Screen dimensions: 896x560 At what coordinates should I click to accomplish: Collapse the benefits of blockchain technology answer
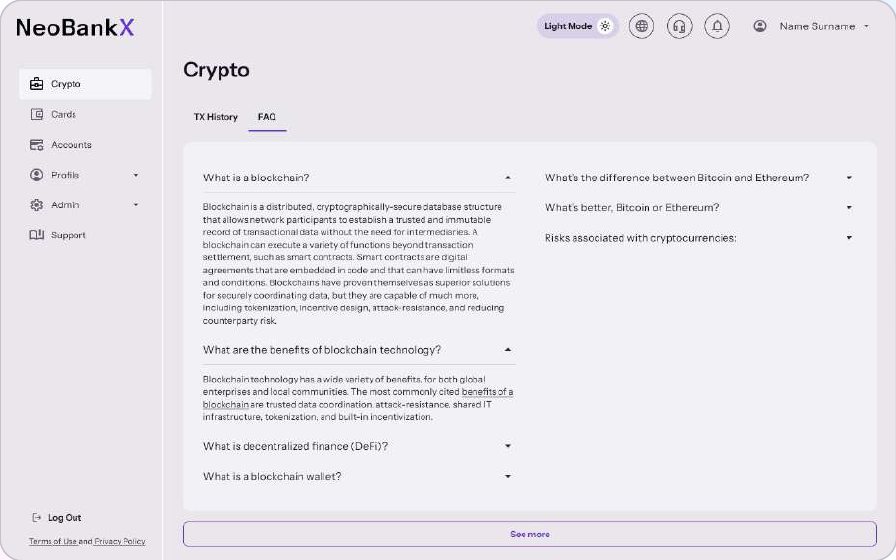click(x=507, y=350)
